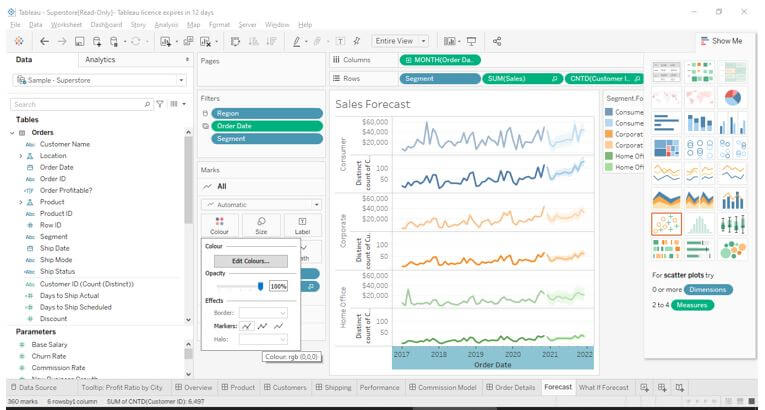
Task: Open the Colour marks card
Action: click(x=219, y=226)
